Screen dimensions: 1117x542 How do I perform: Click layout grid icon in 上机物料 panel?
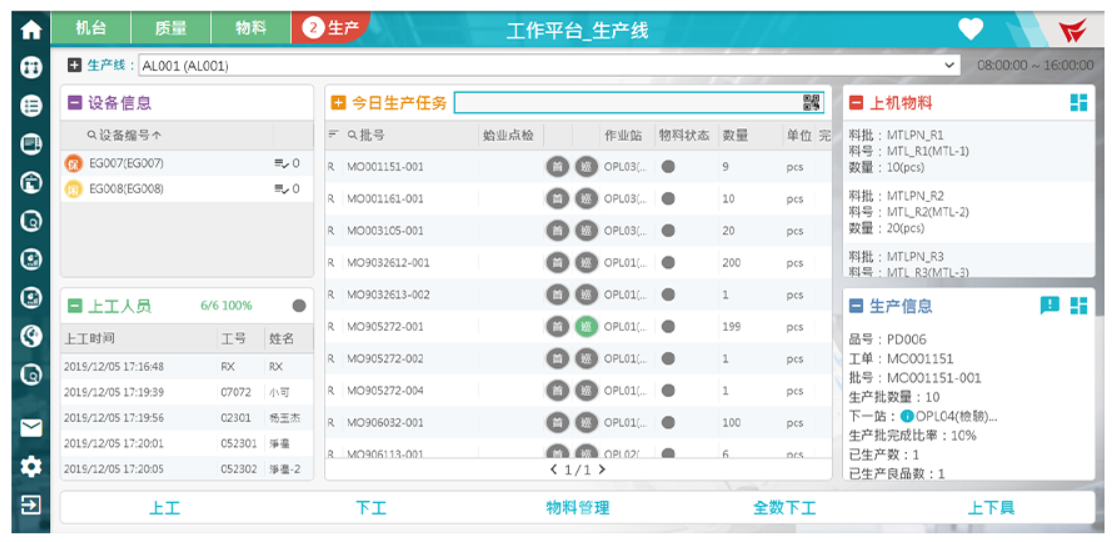tap(1077, 103)
